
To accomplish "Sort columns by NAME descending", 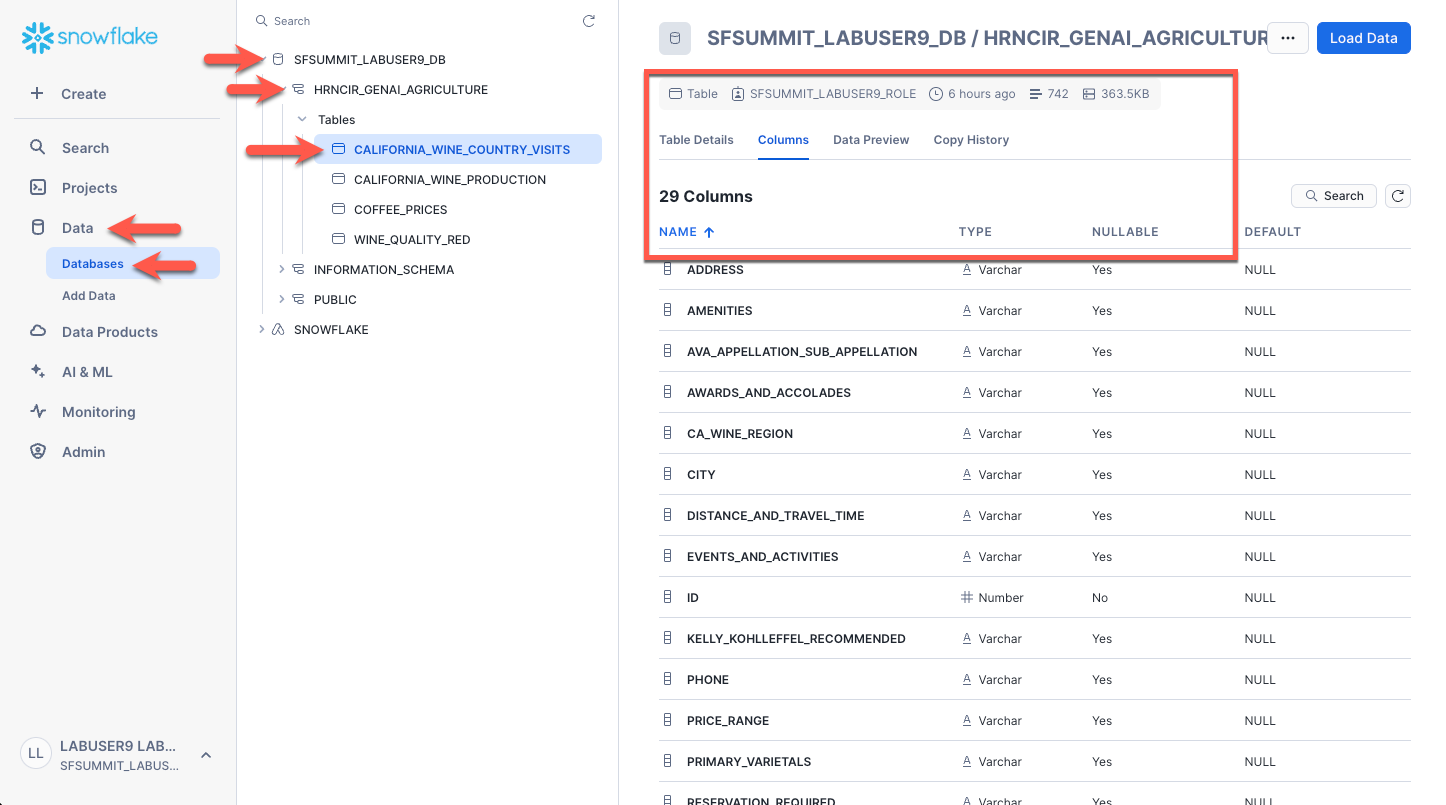I will pos(686,231).
